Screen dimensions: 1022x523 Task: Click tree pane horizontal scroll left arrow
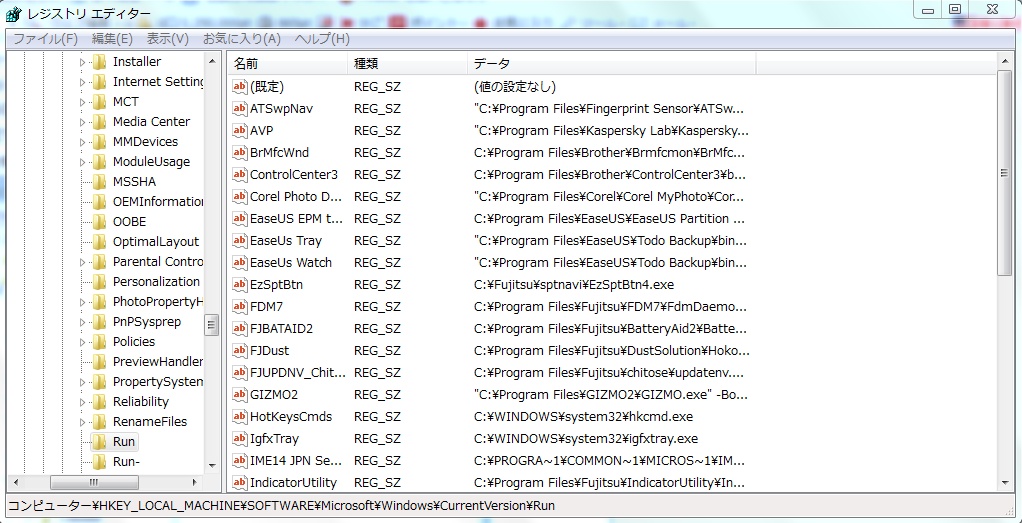click(18, 483)
